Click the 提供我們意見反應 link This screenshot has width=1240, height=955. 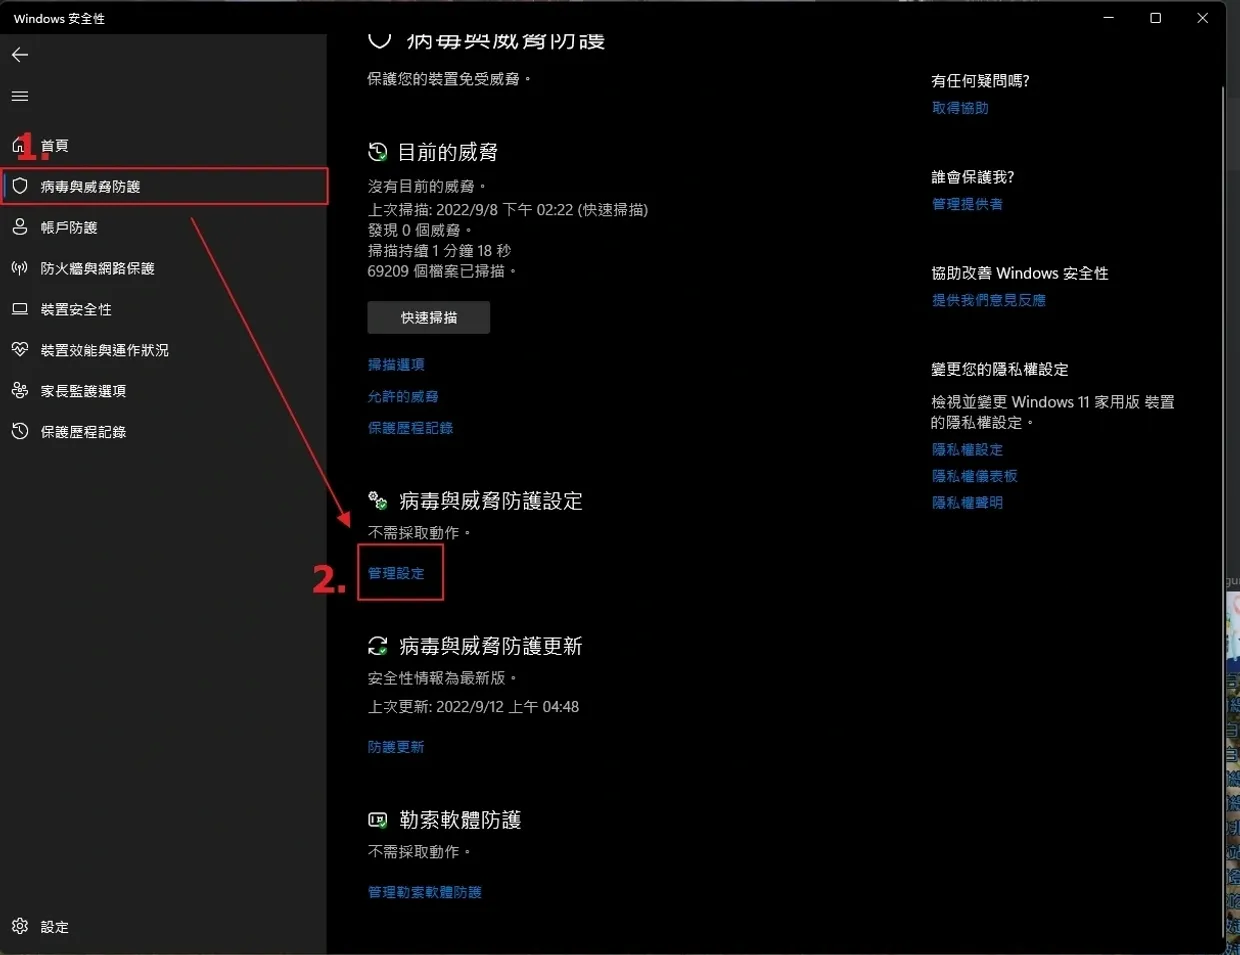[x=989, y=300]
